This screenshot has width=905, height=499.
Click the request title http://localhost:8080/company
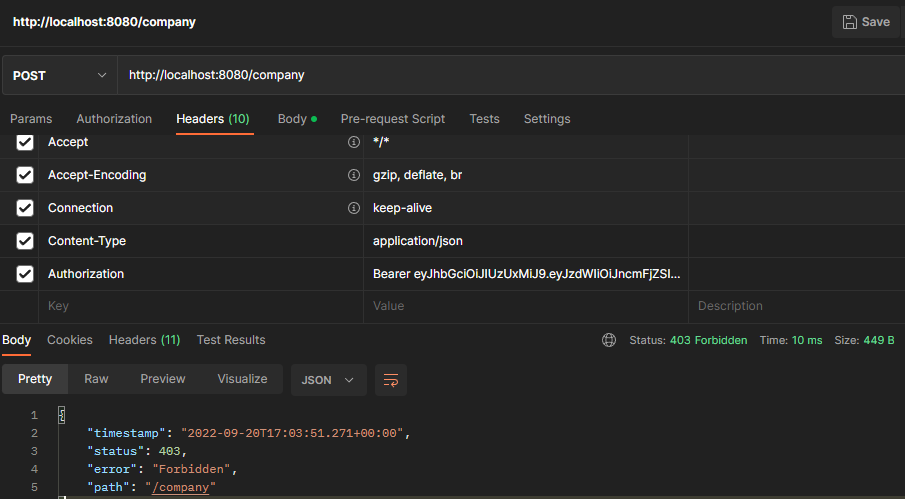104,22
